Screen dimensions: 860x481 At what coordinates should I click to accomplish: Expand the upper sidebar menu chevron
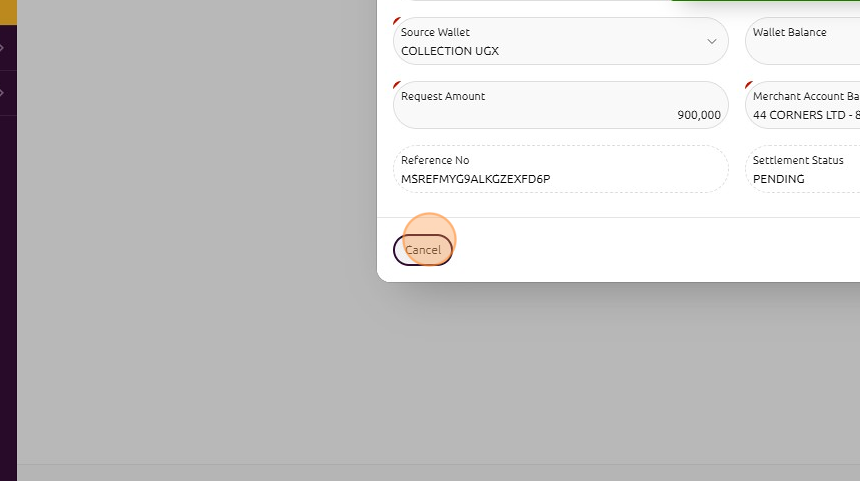(3, 47)
